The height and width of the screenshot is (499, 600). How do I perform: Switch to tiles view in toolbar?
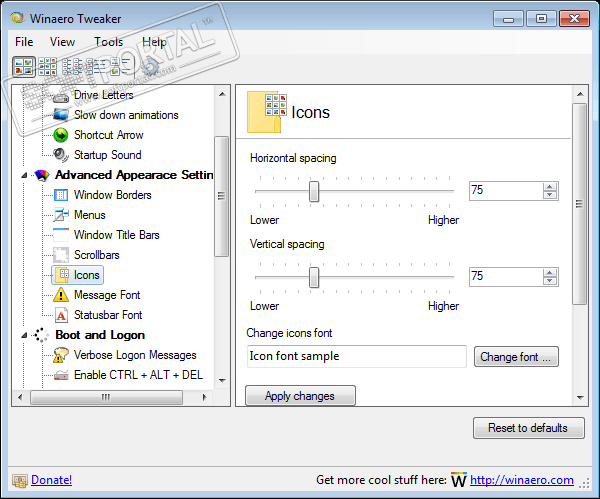(121, 67)
